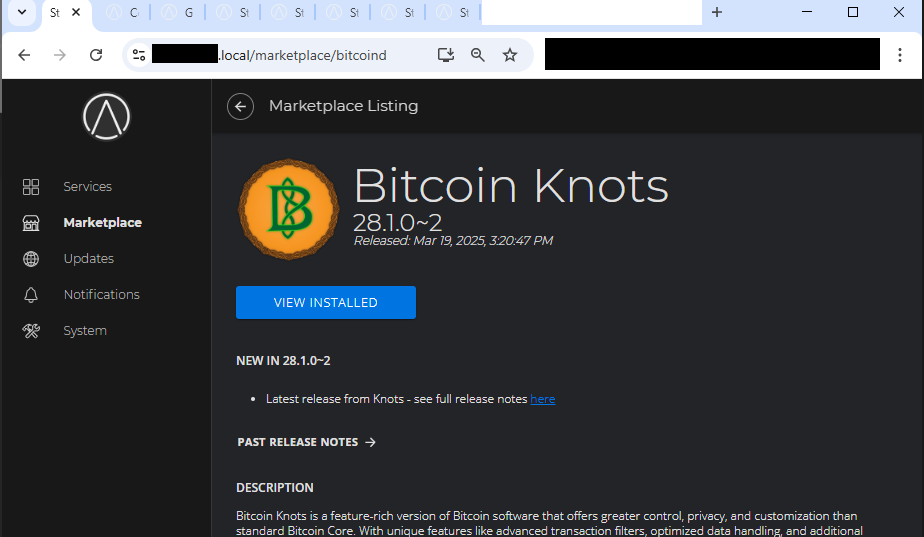Click the Released date text
The height and width of the screenshot is (537, 924).
[453, 241]
